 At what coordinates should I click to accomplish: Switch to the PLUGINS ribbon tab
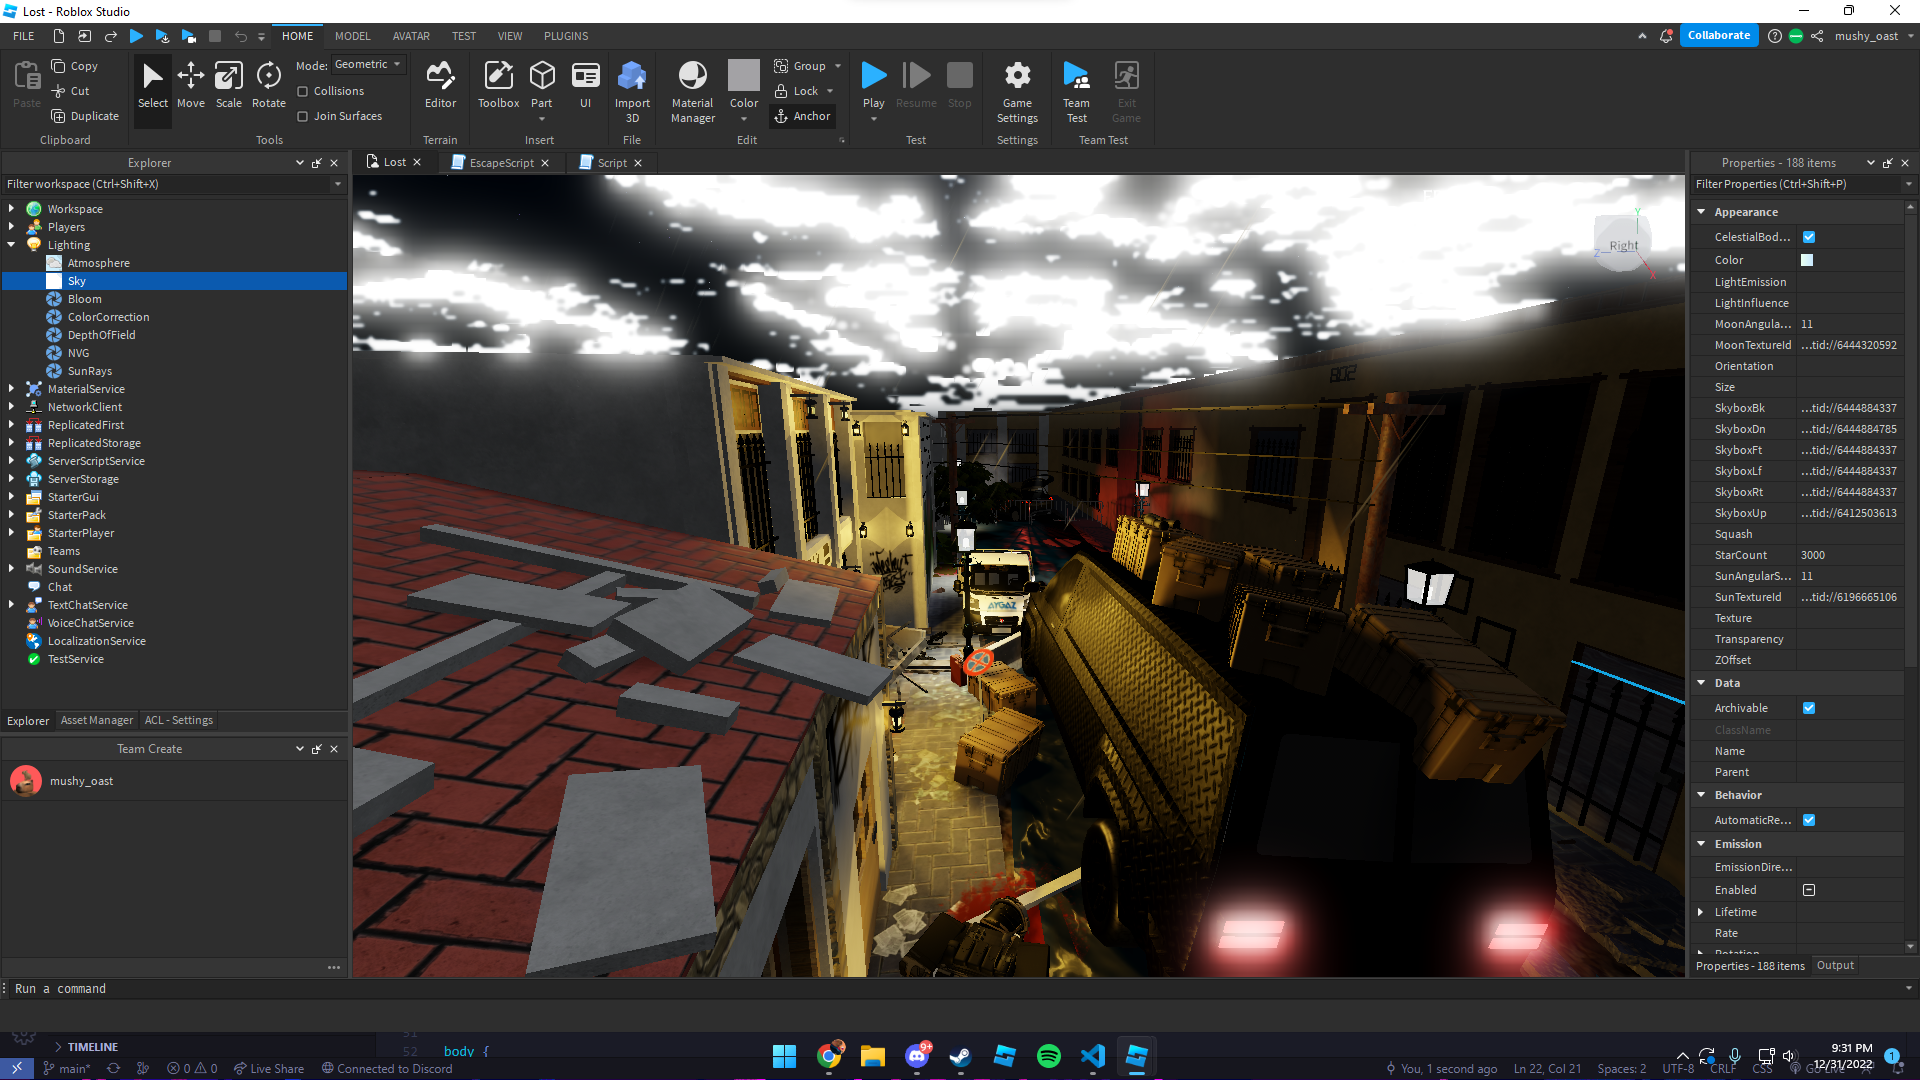(565, 36)
